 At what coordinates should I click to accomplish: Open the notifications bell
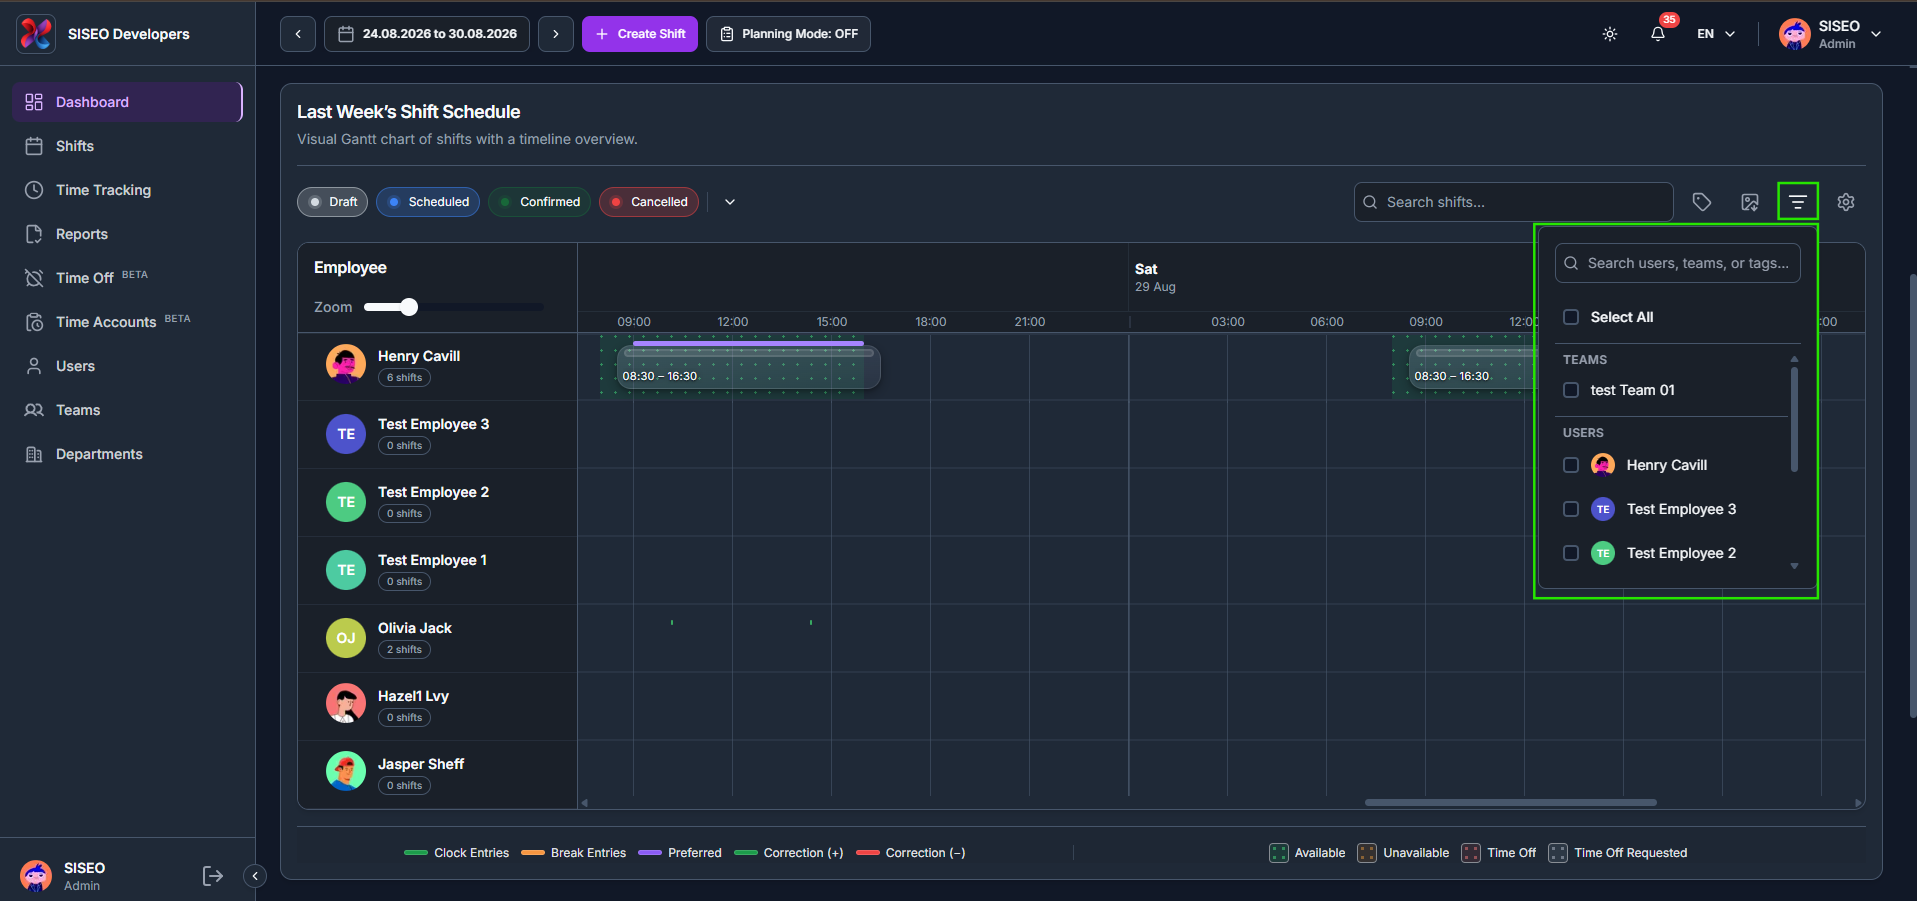(1657, 34)
